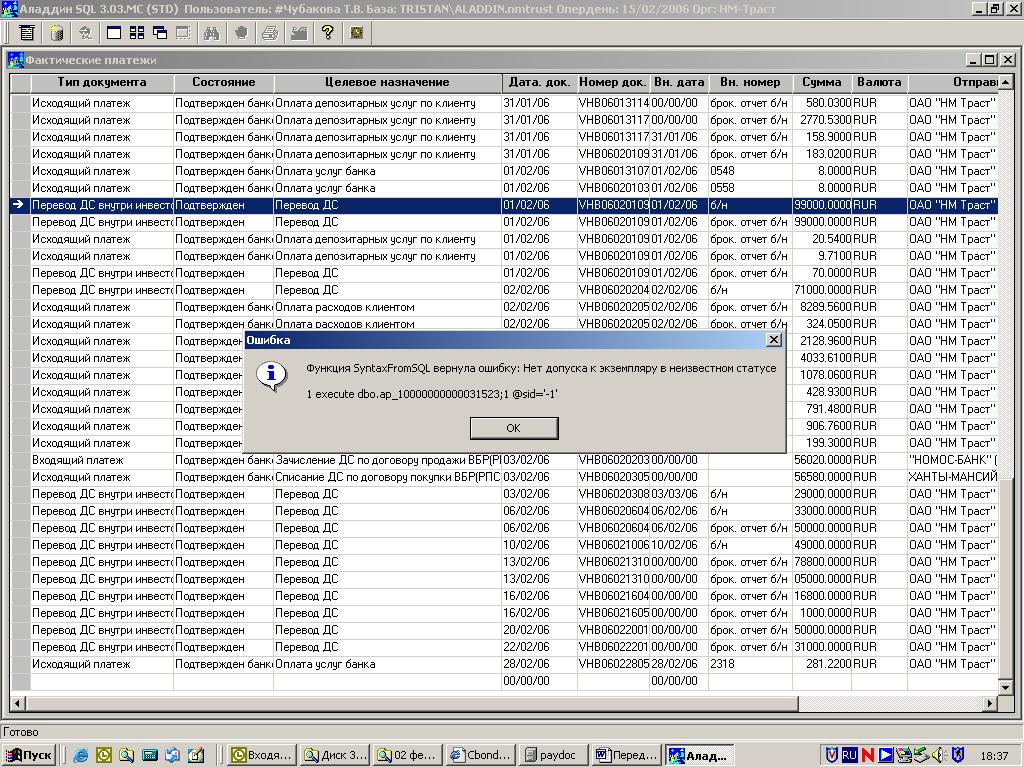Click the printer icon in the toolbar

pos(270,33)
